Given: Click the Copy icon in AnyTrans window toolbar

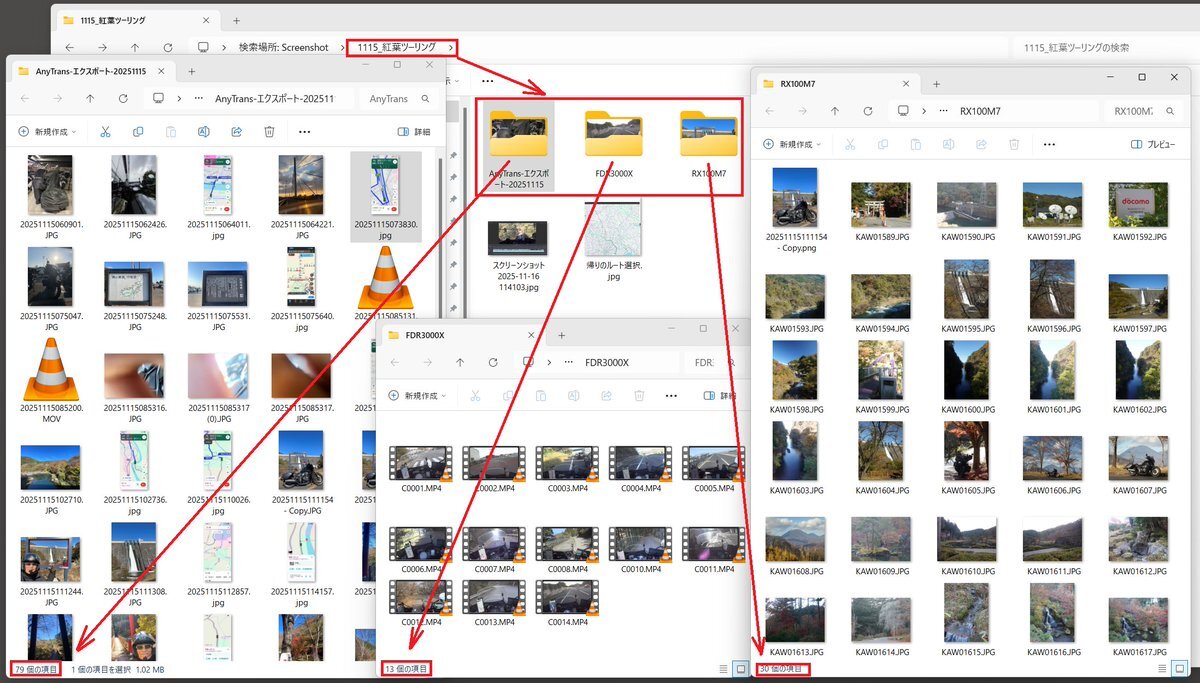Looking at the screenshot, I should (x=138, y=131).
